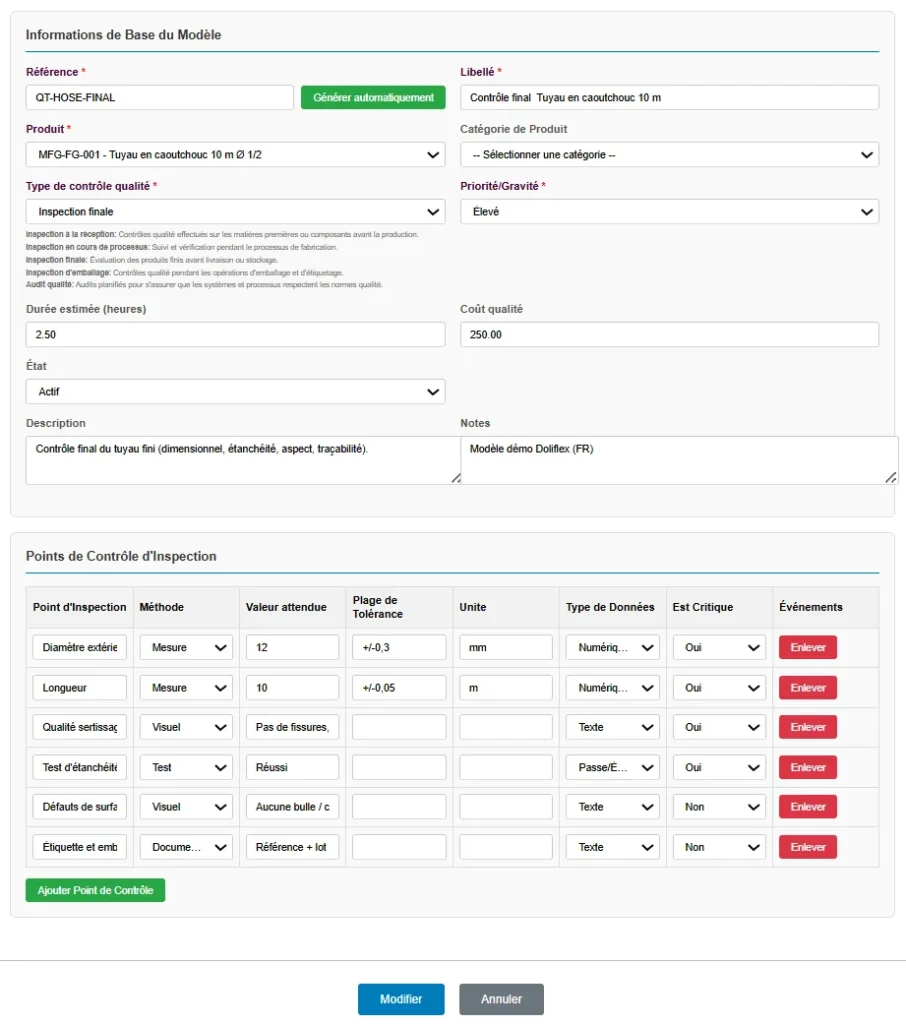Click the Générer automatiquement button
Image resolution: width=906 pixels, height=1024 pixels.
[x=372, y=97]
